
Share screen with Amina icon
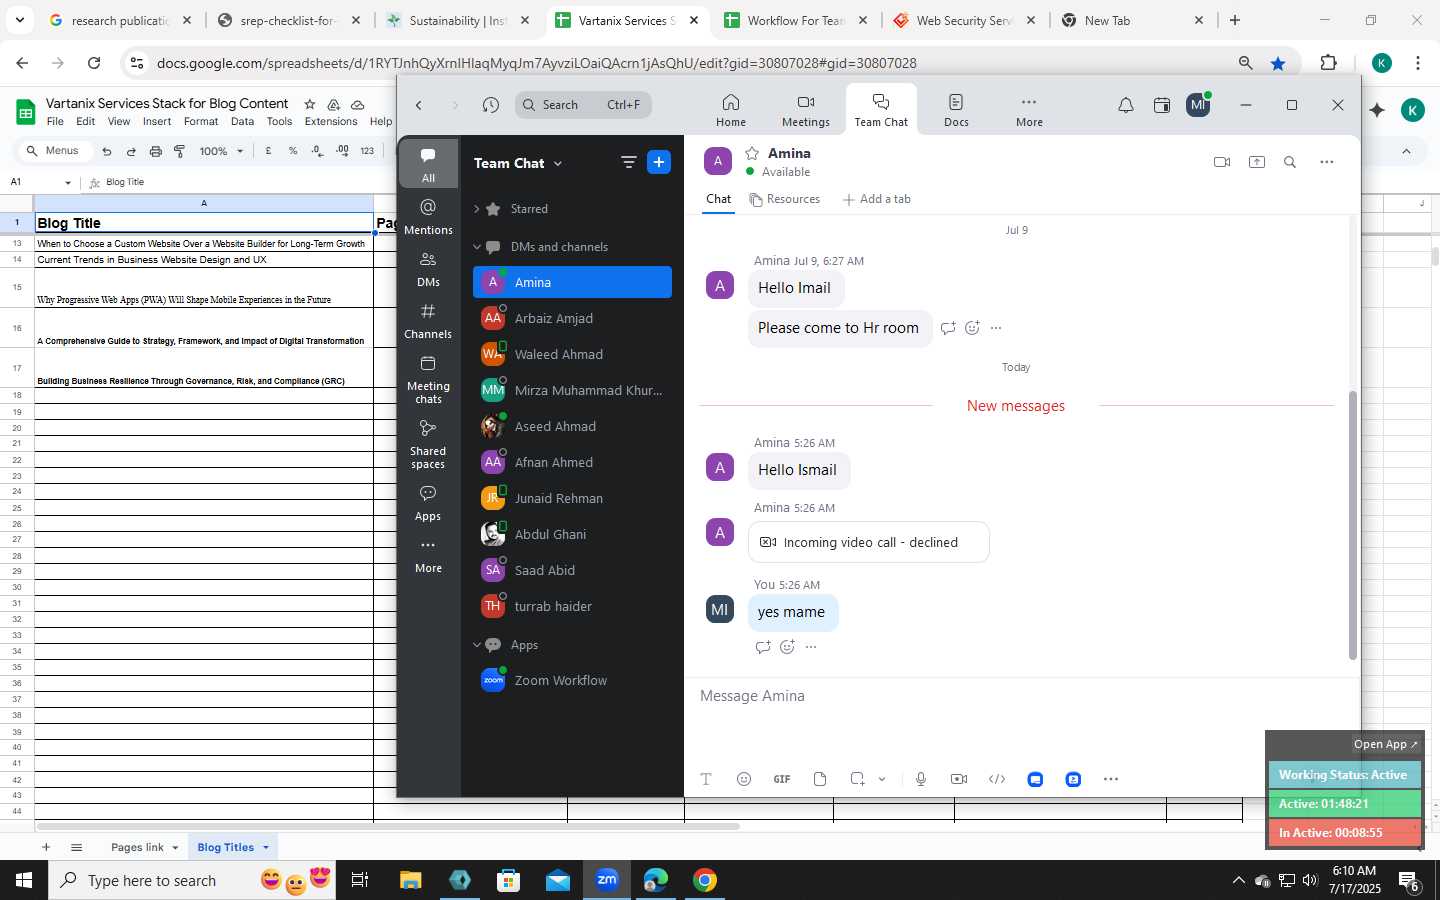[1257, 162]
